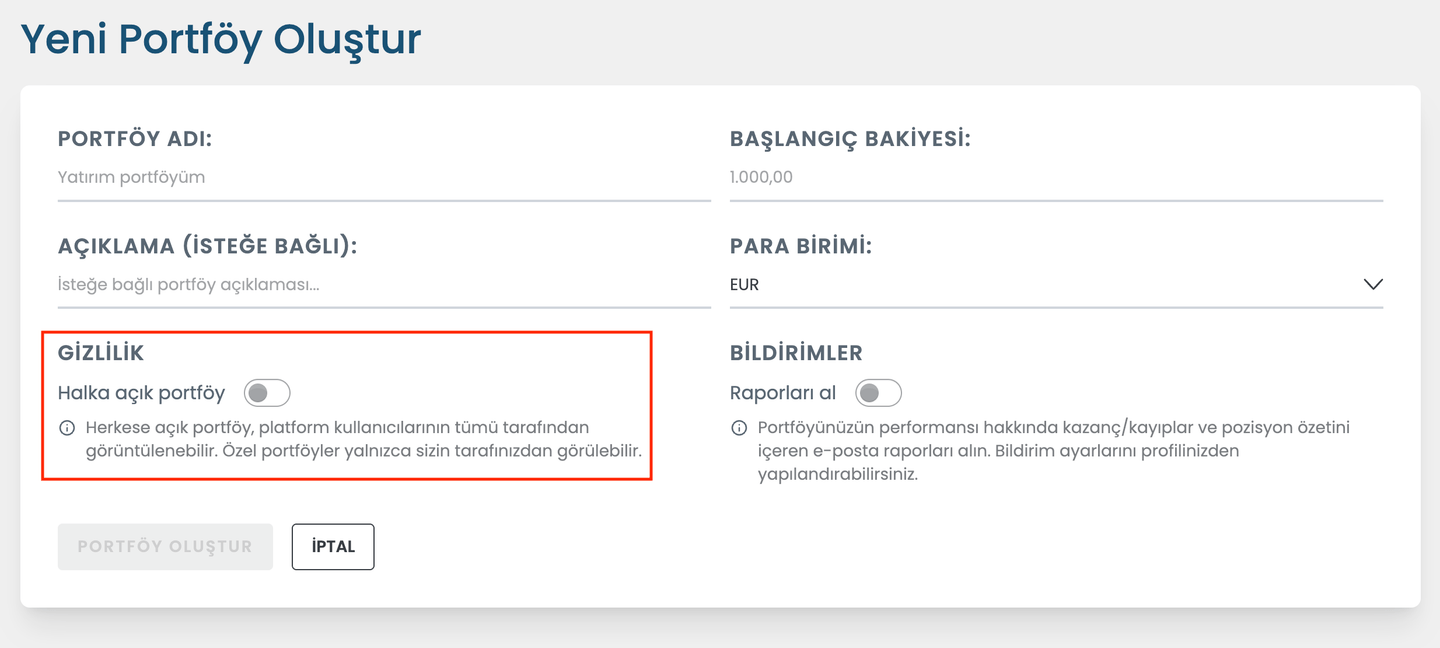Click the GİZLİLİK section heading
Image resolution: width=1440 pixels, height=648 pixels.
click(101, 352)
